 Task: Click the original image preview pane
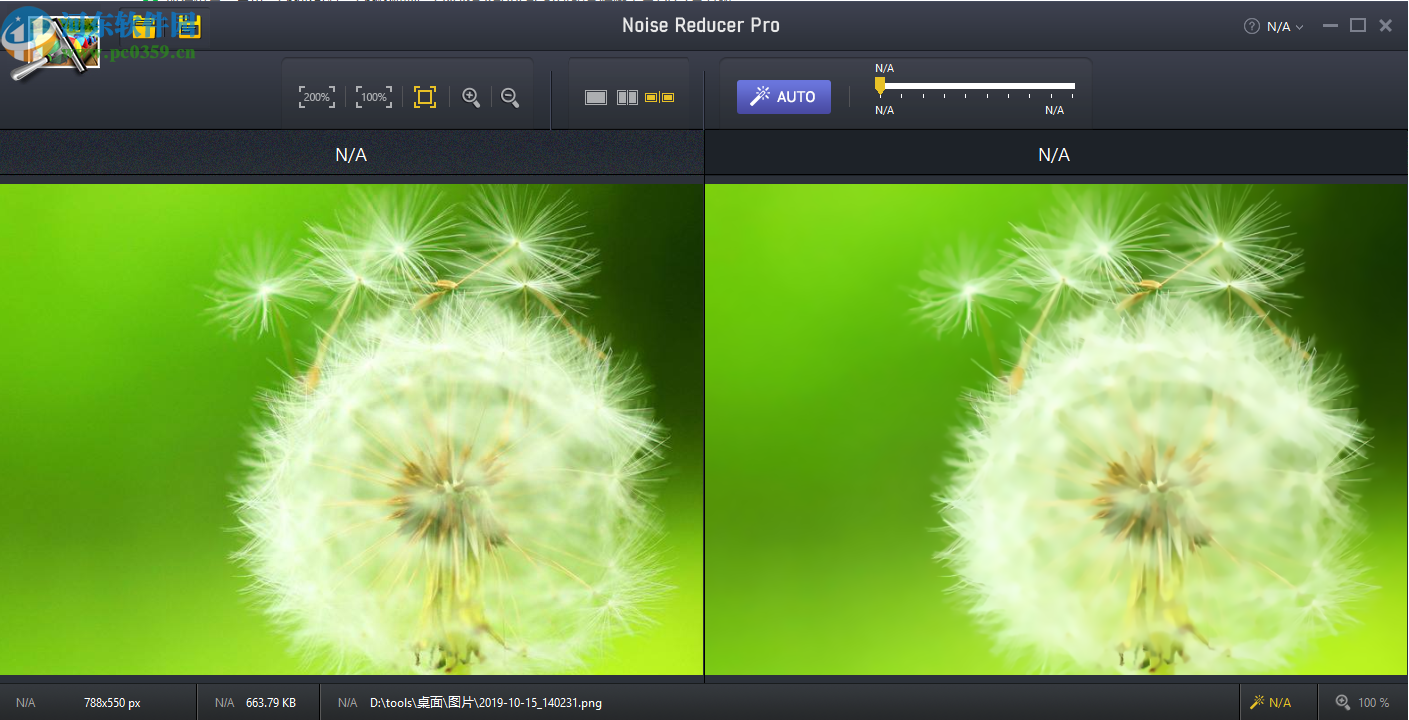(352, 429)
